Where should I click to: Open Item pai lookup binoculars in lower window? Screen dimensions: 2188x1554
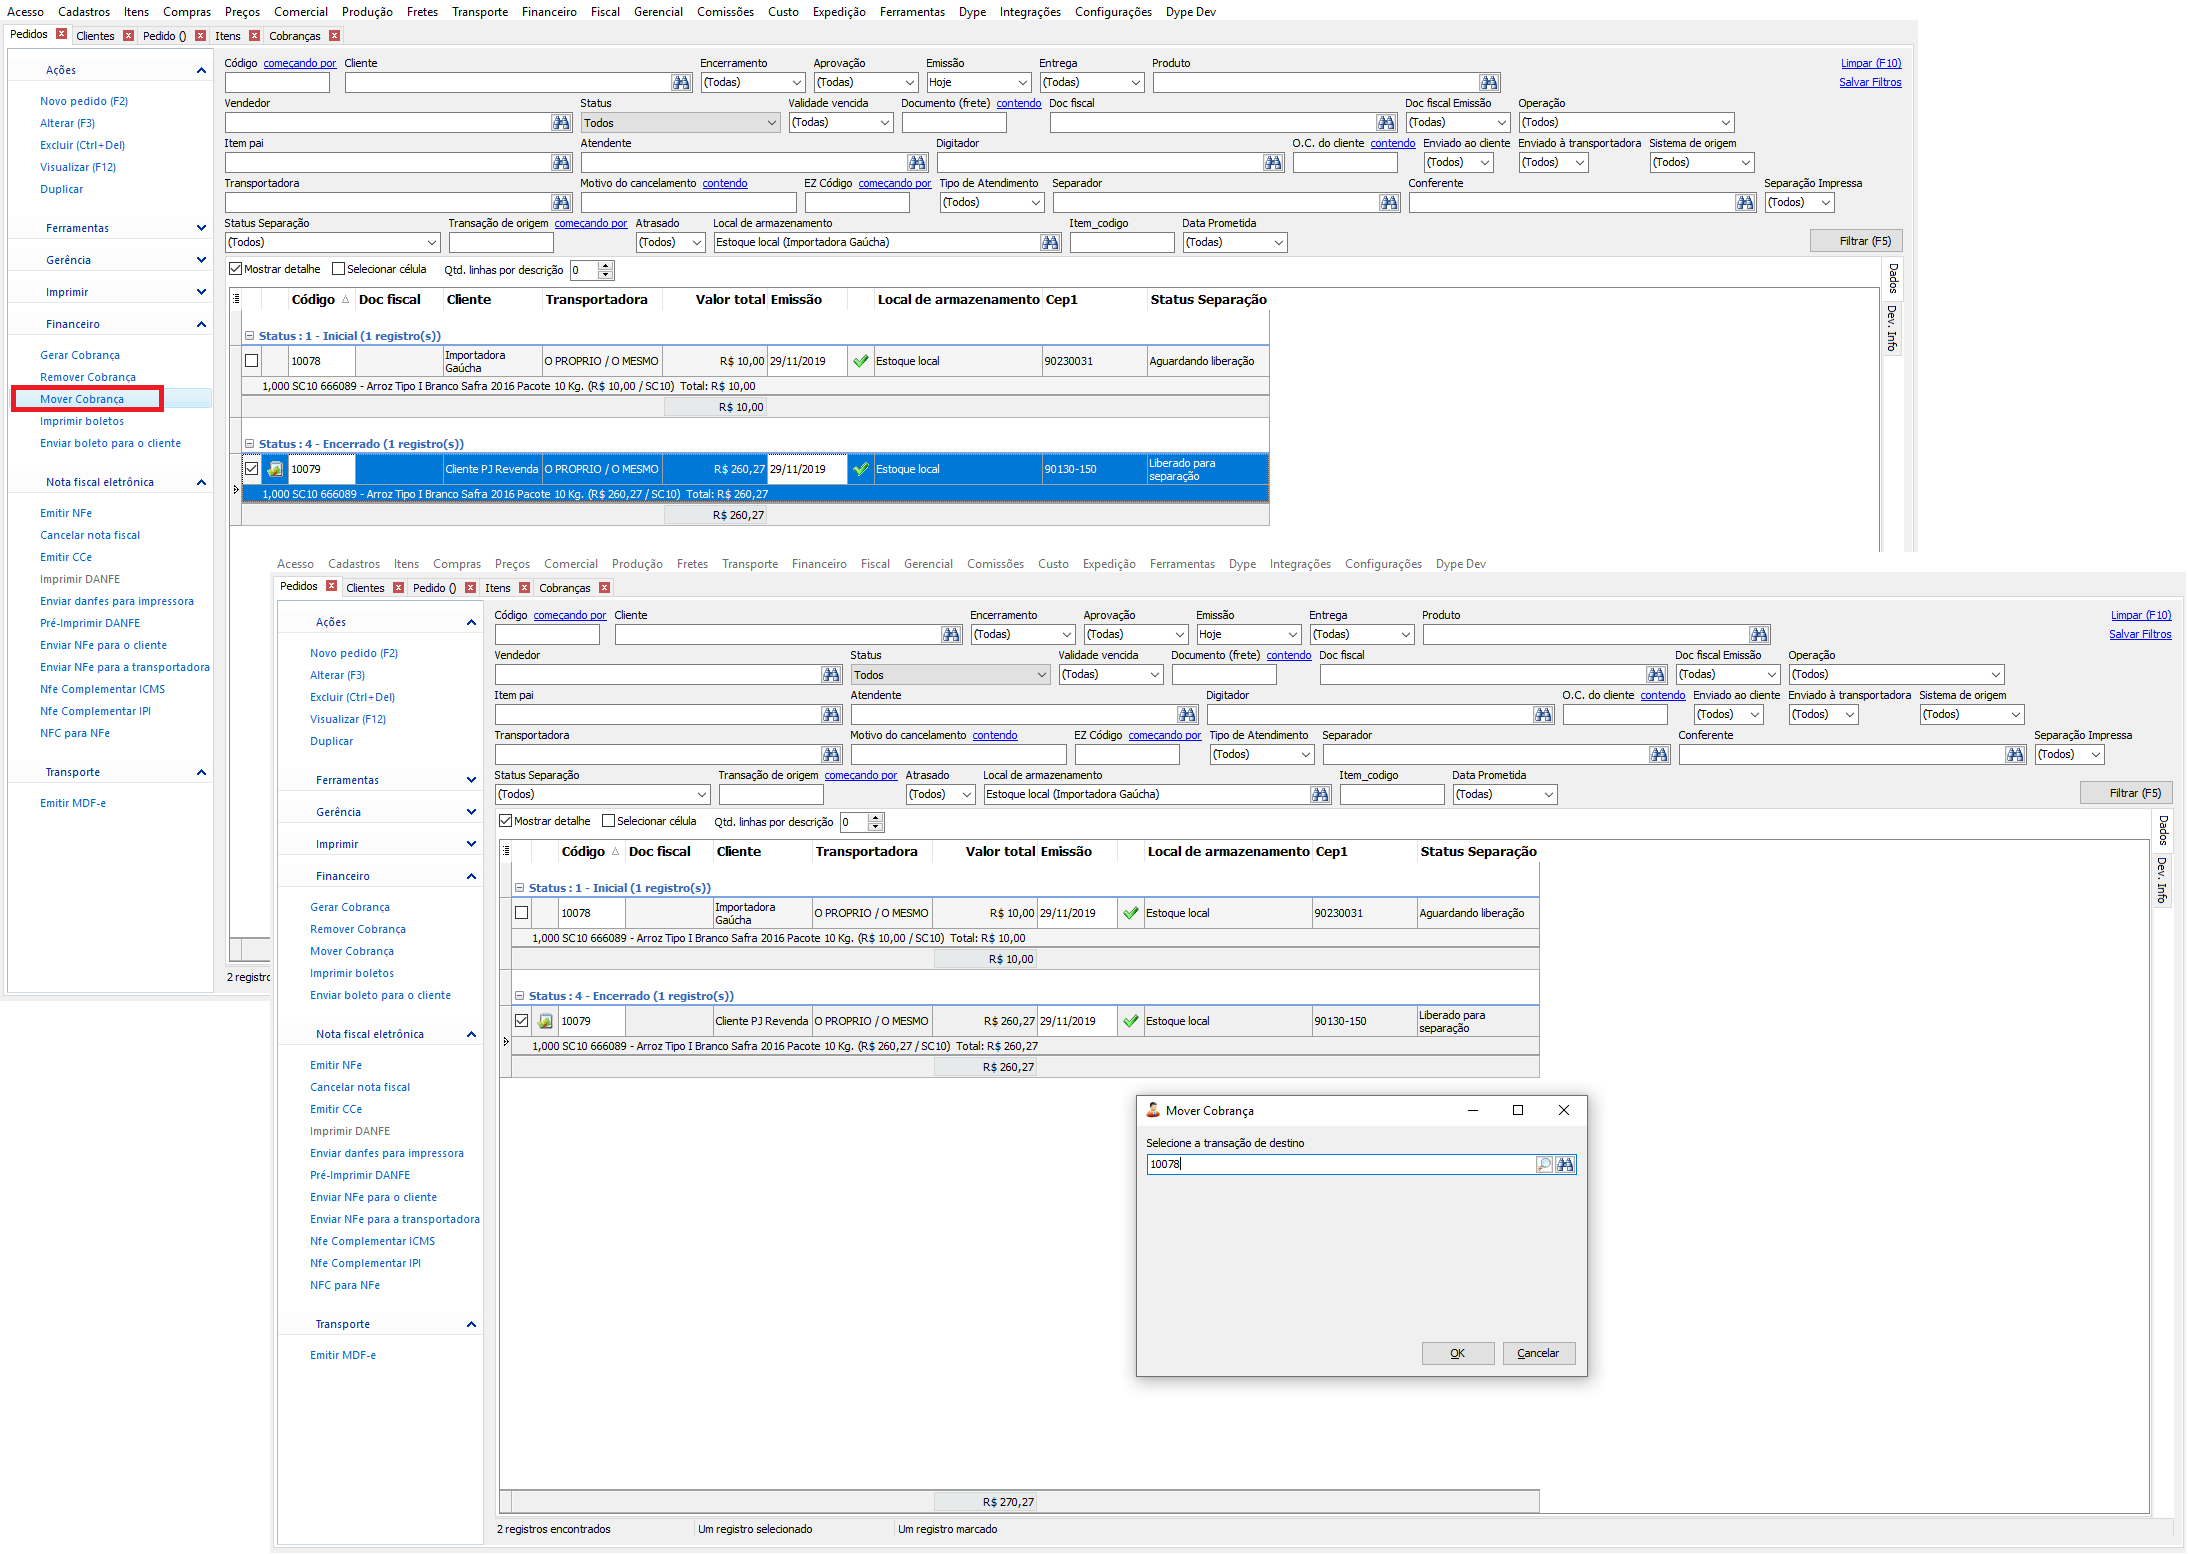[831, 715]
